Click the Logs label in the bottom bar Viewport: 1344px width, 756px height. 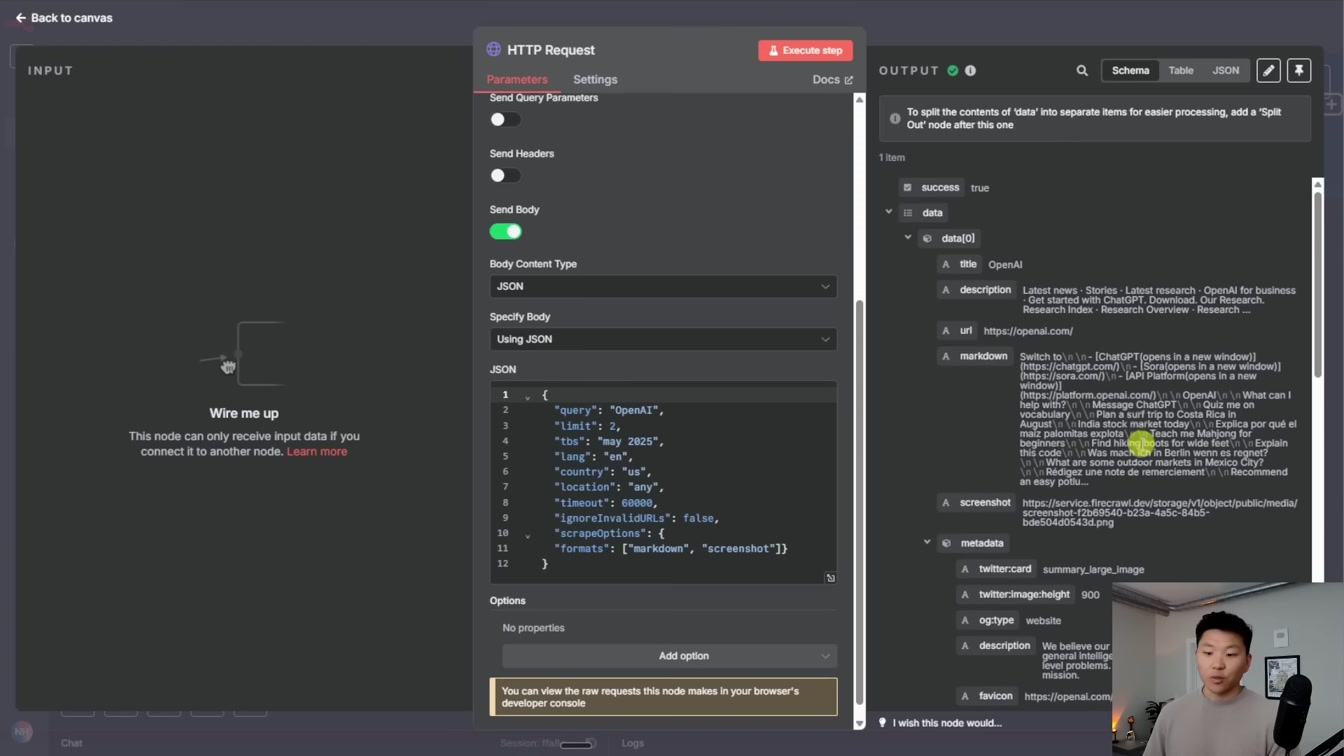point(633,743)
